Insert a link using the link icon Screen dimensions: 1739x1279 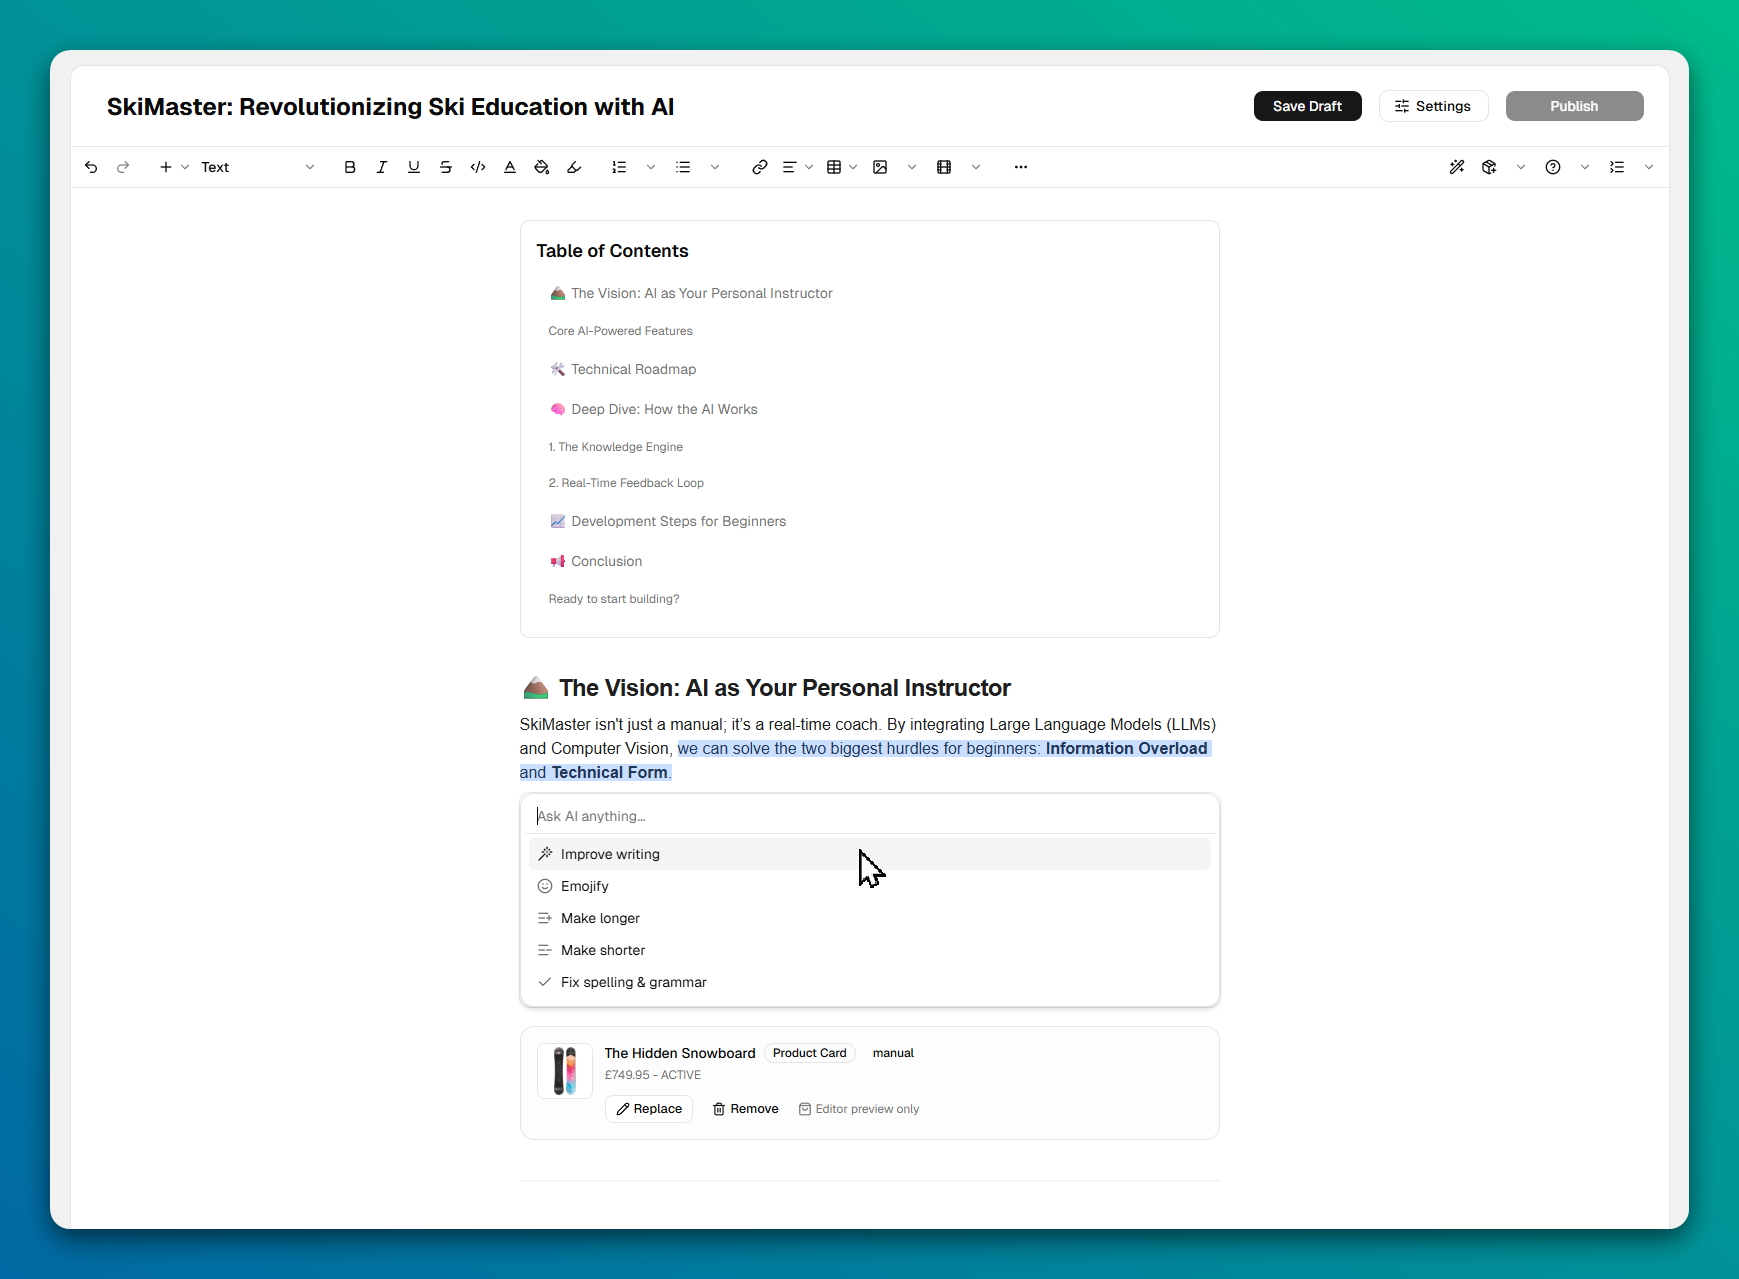click(x=760, y=167)
